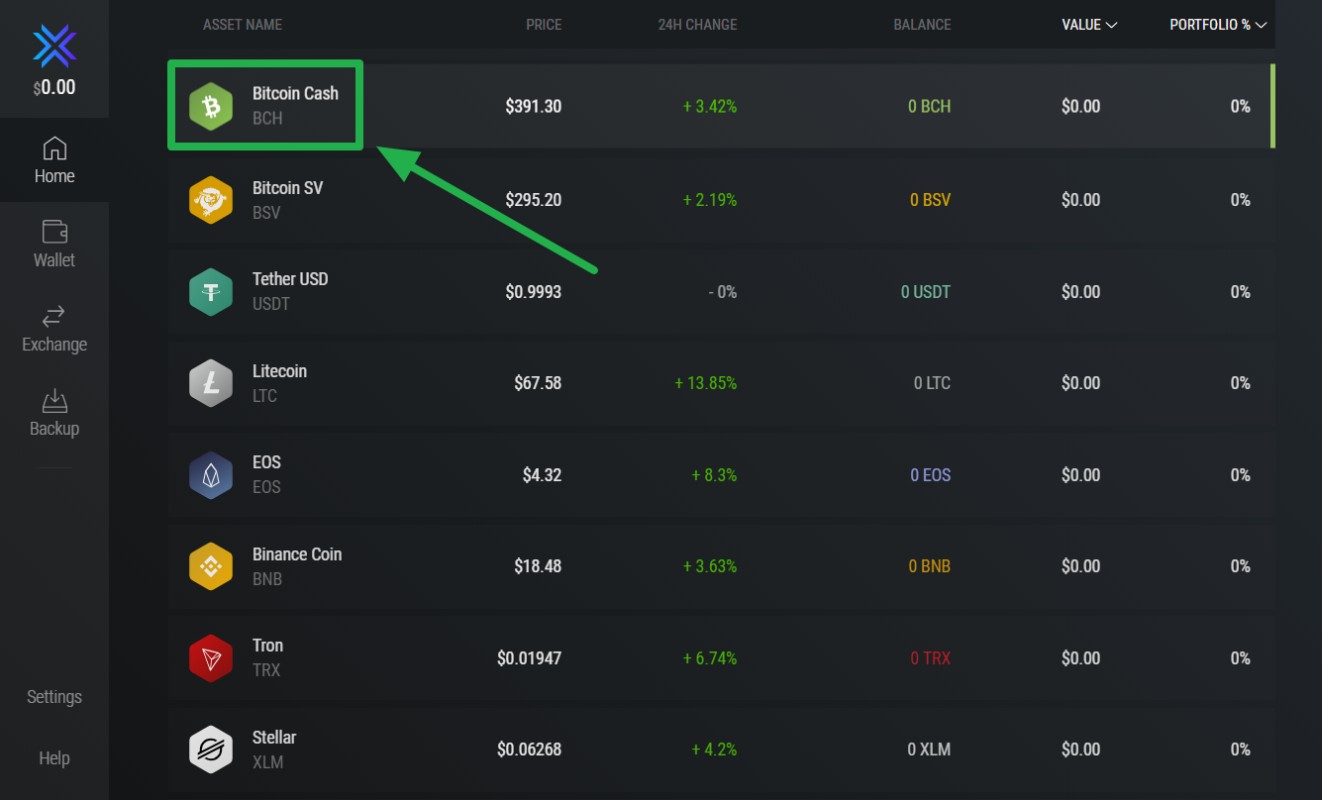Click the + 4.2% change value
This screenshot has width=1322, height=800.
(x=714, y=749)
